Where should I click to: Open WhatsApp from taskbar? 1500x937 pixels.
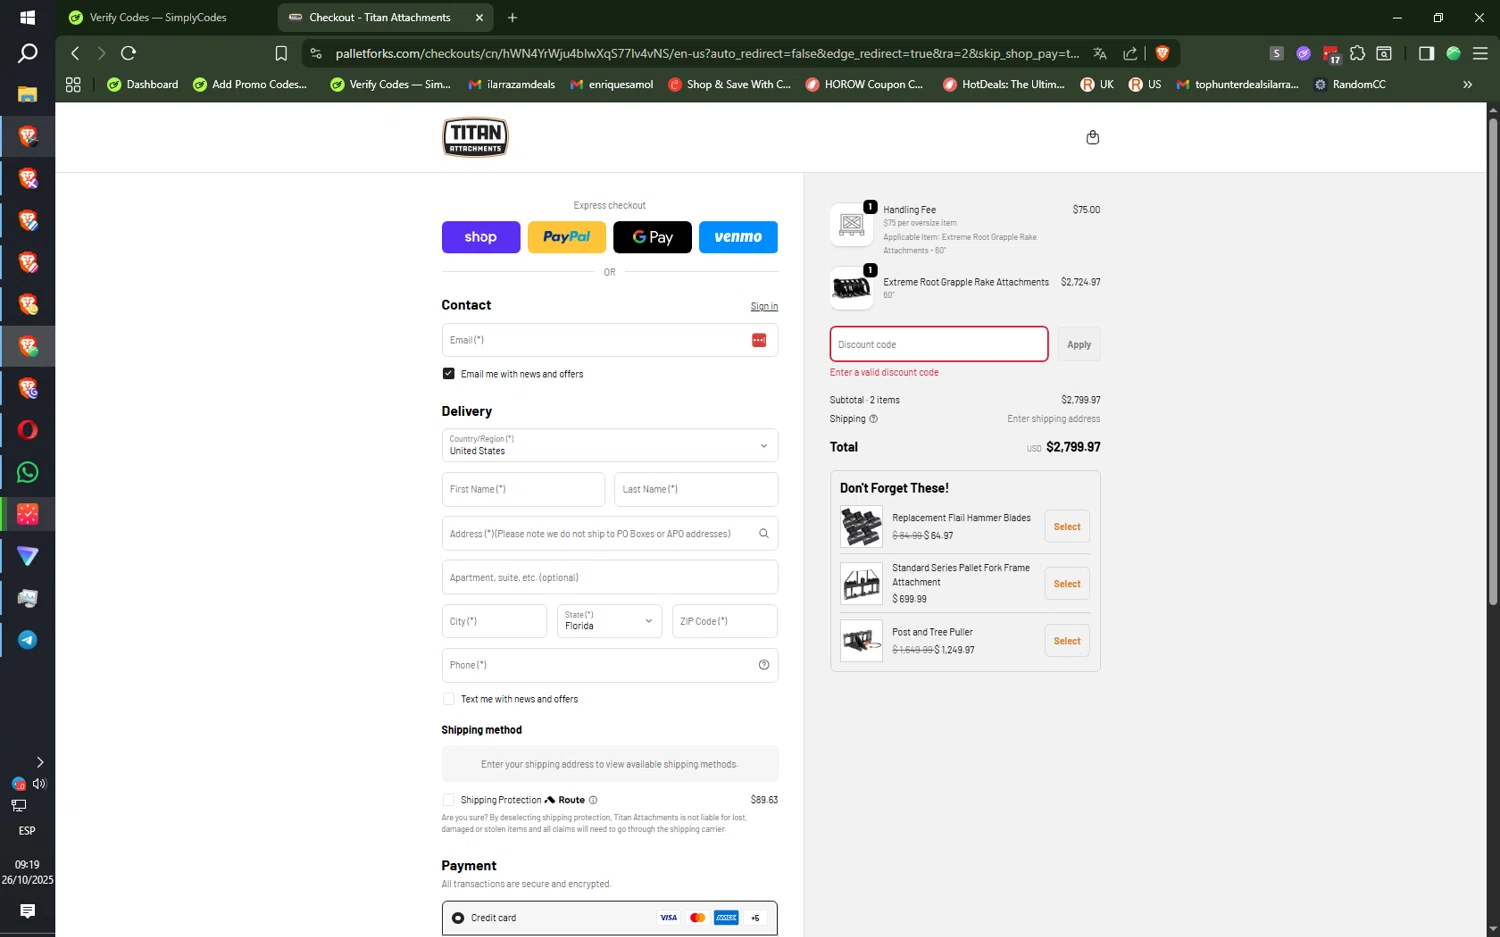[27, 472]
